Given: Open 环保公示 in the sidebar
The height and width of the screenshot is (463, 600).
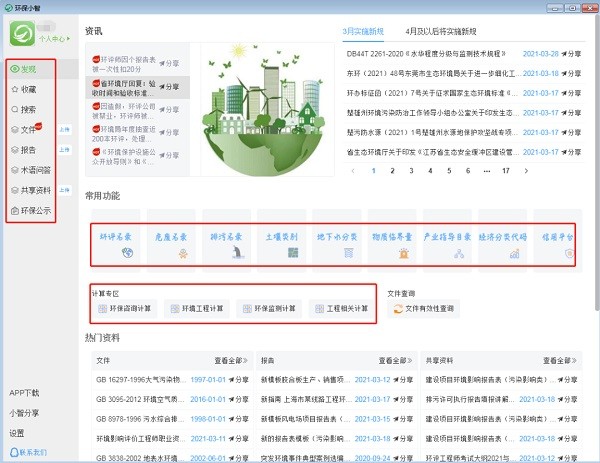Looking at the screenshot, I should pos(31,210).
